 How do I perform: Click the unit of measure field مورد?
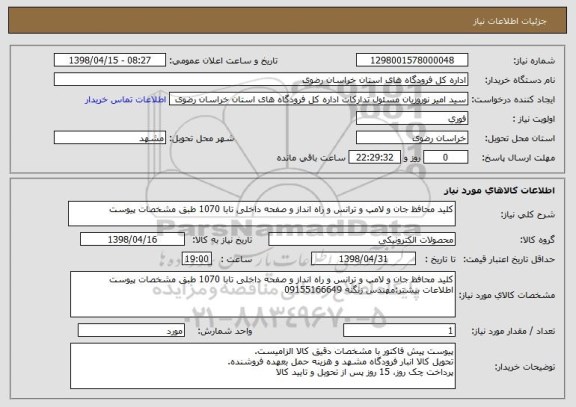click(131, 331)
